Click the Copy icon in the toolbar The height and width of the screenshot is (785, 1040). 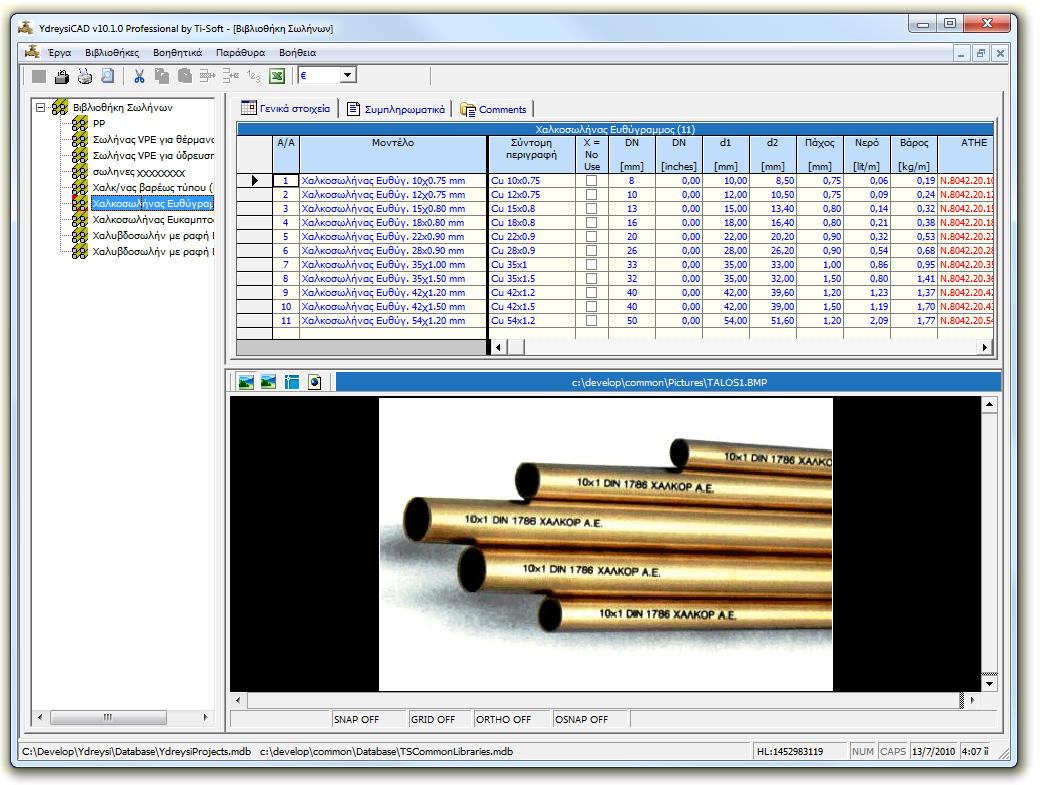[x=161, y=75]
